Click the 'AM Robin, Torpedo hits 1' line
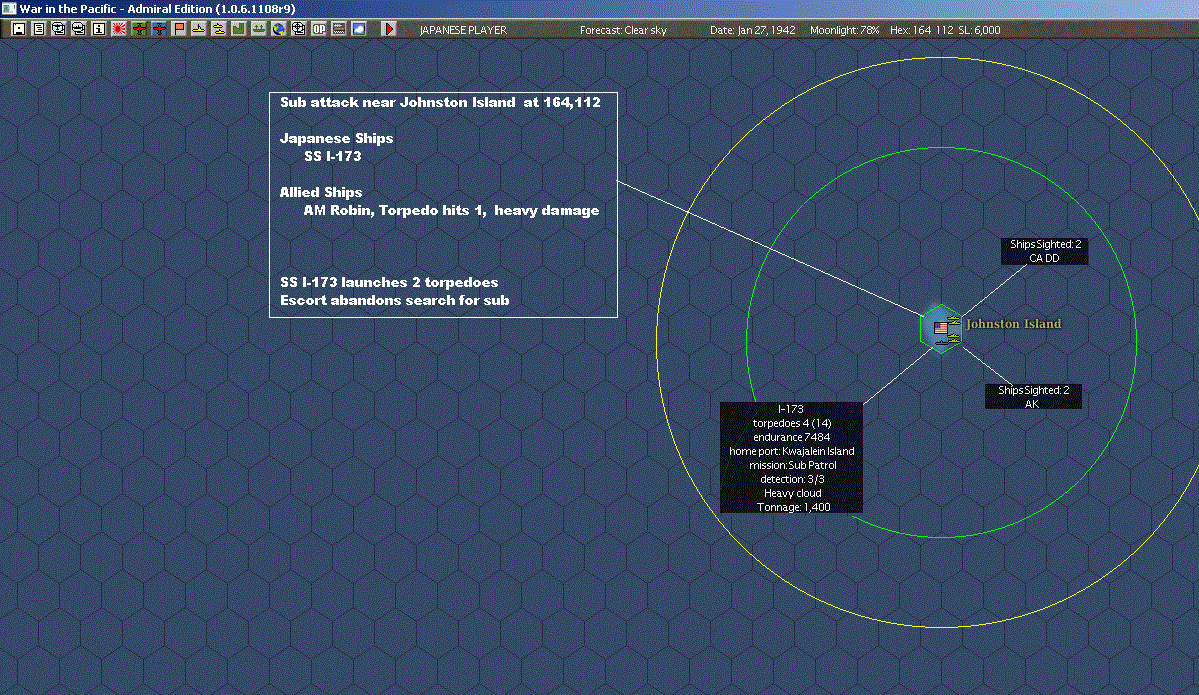The height and width of the screenshot is (695, 1199). coord(395,210)
